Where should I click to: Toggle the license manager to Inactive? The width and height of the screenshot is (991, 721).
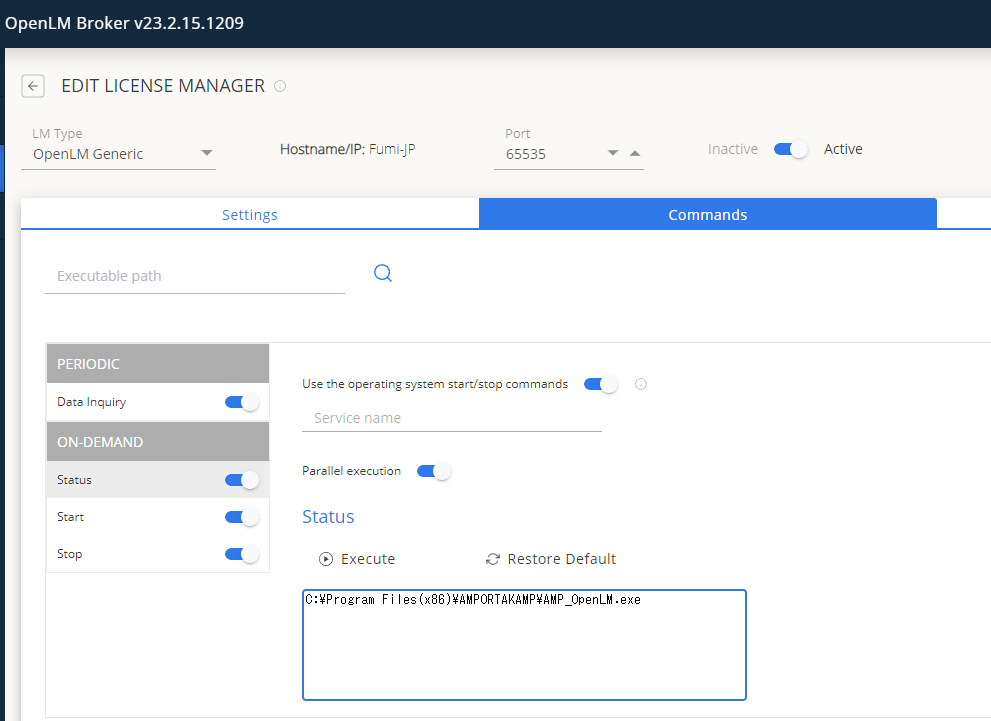(790, 148)
